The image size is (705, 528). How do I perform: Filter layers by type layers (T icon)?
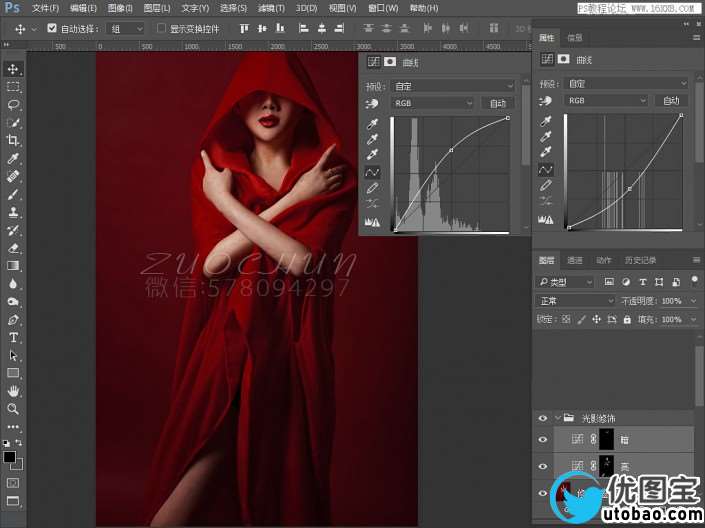click(x=643, y=282)
